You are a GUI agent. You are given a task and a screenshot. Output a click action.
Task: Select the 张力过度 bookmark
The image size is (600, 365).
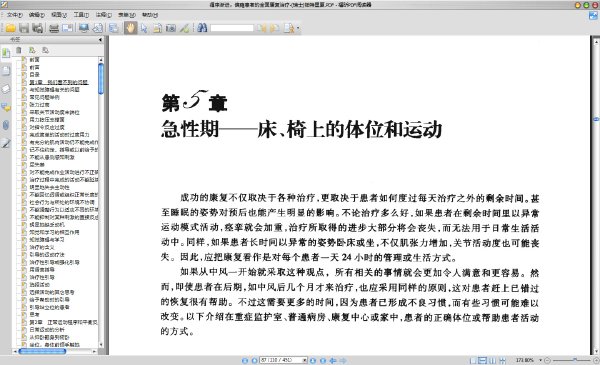pos(39,104)
